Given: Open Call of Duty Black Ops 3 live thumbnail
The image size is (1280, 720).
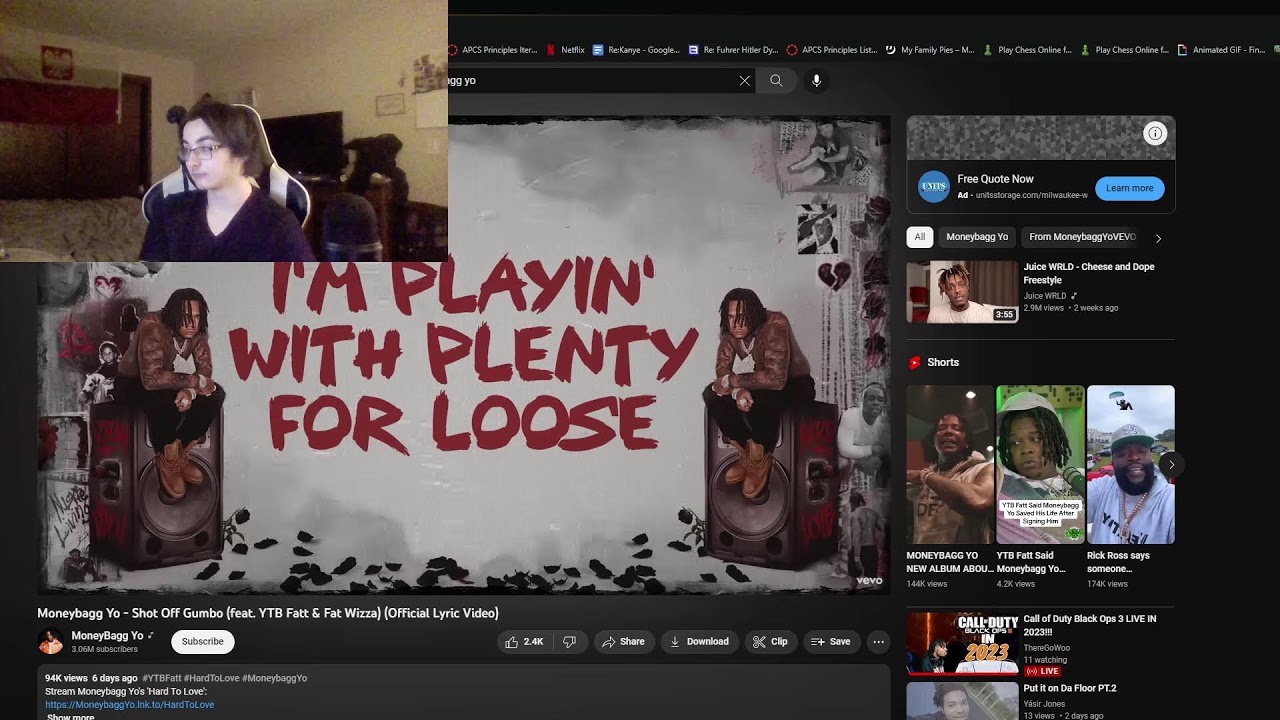Looking at the screenshot, I should pyautogui.click(x=962, y=644).
